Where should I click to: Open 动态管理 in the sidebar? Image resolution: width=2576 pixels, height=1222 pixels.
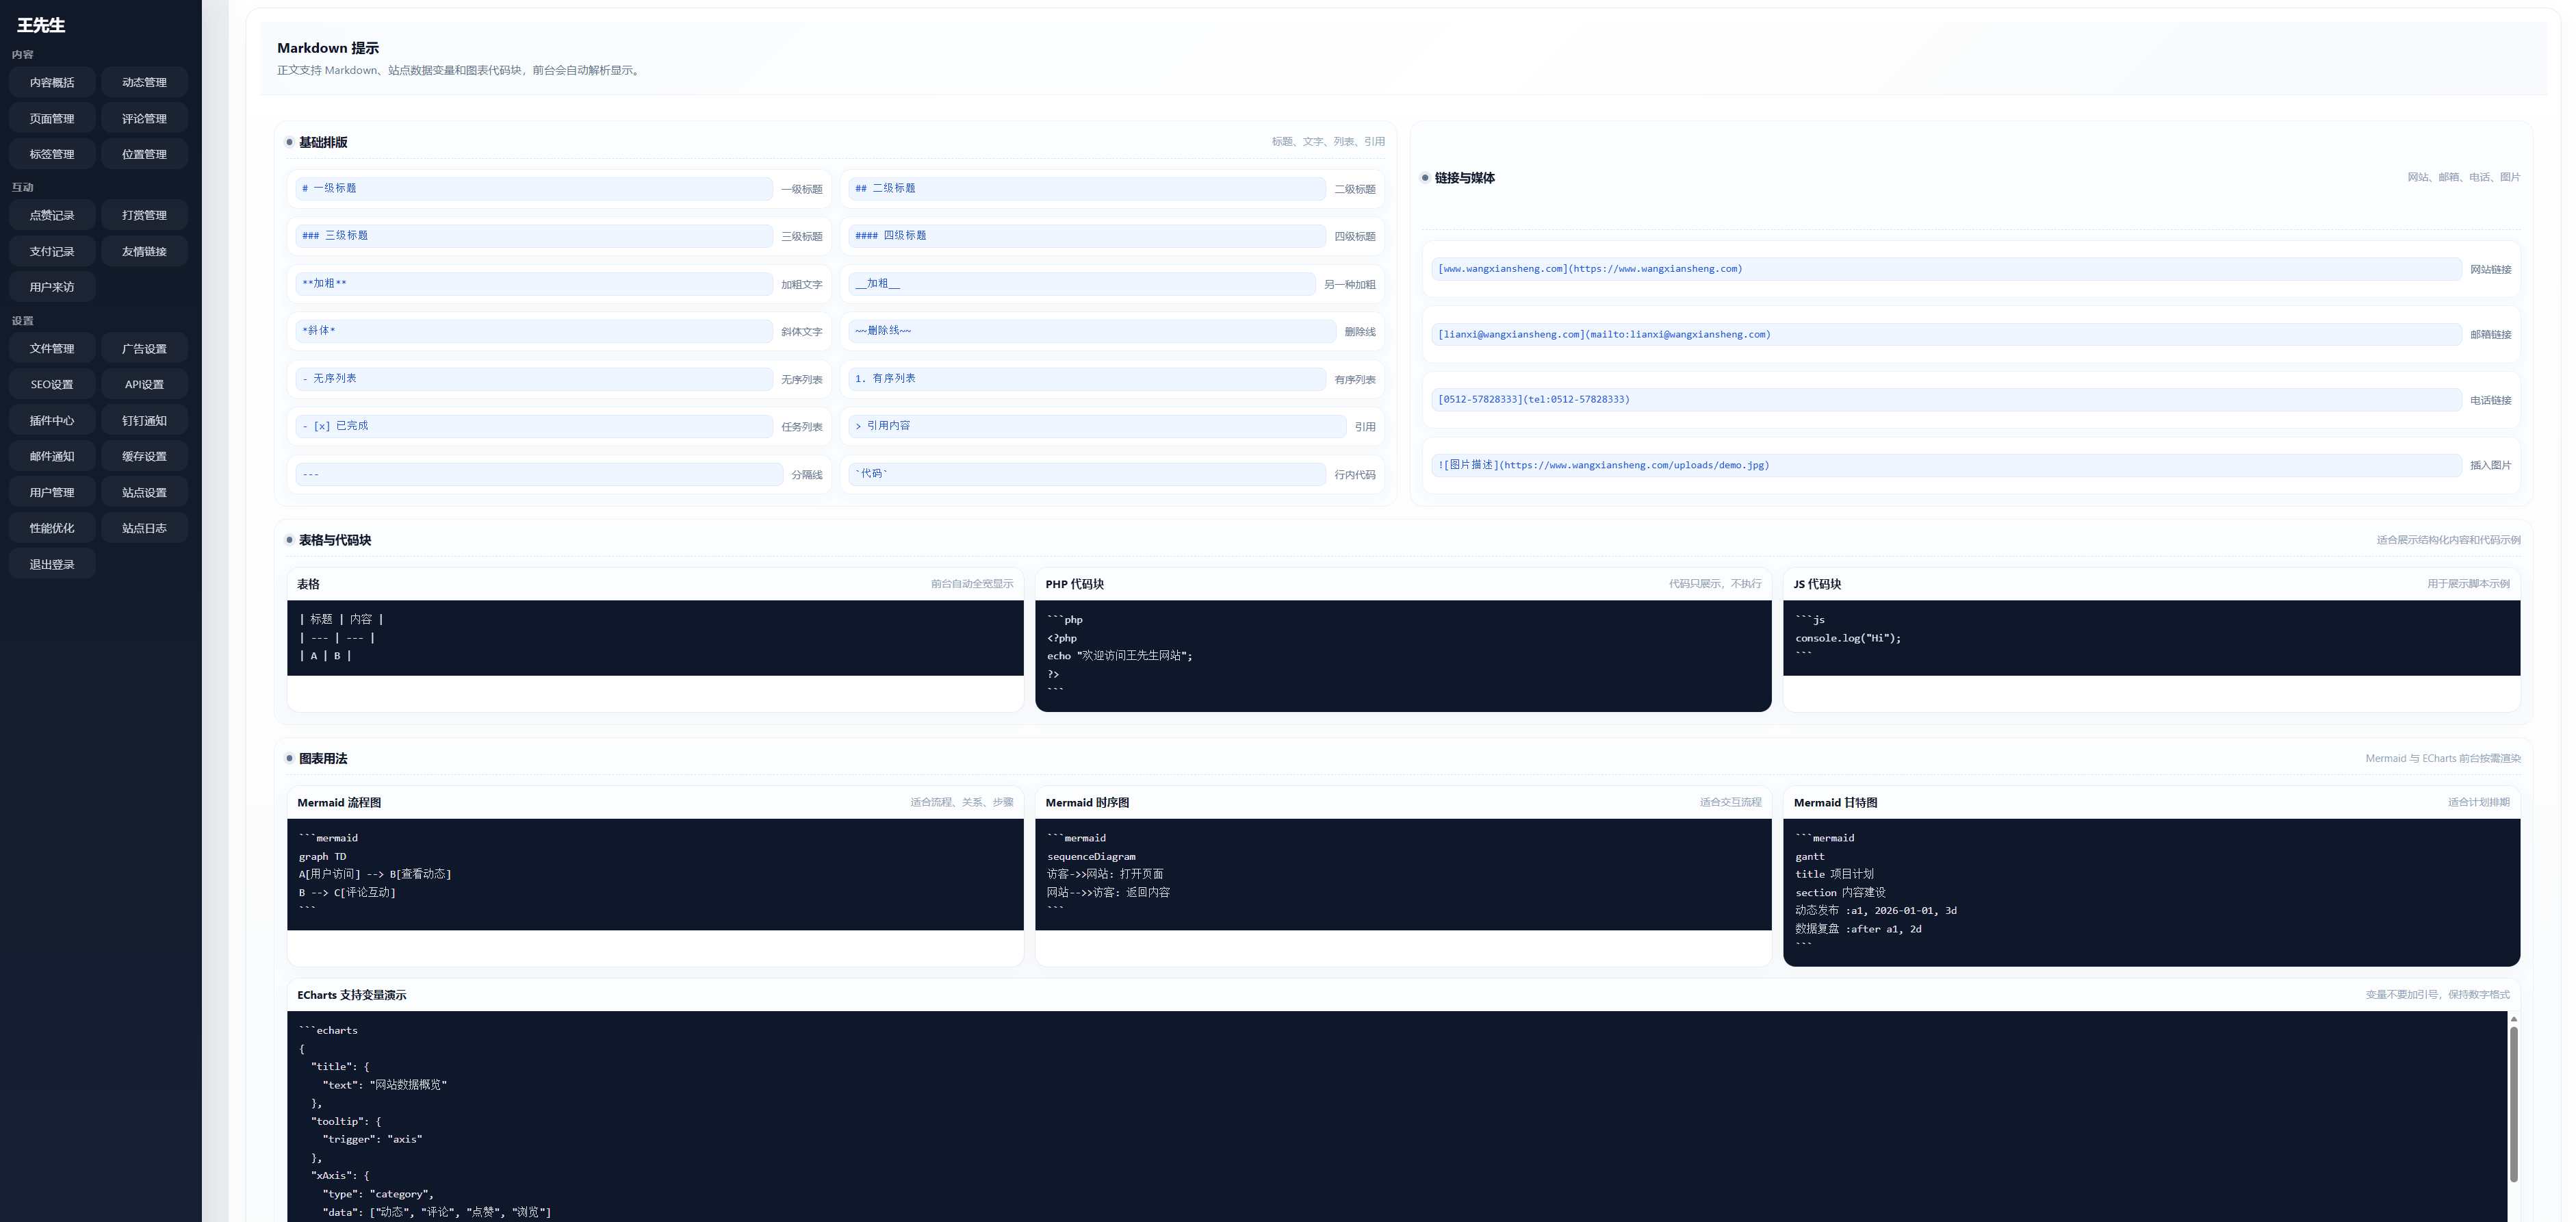coord(144,82)
